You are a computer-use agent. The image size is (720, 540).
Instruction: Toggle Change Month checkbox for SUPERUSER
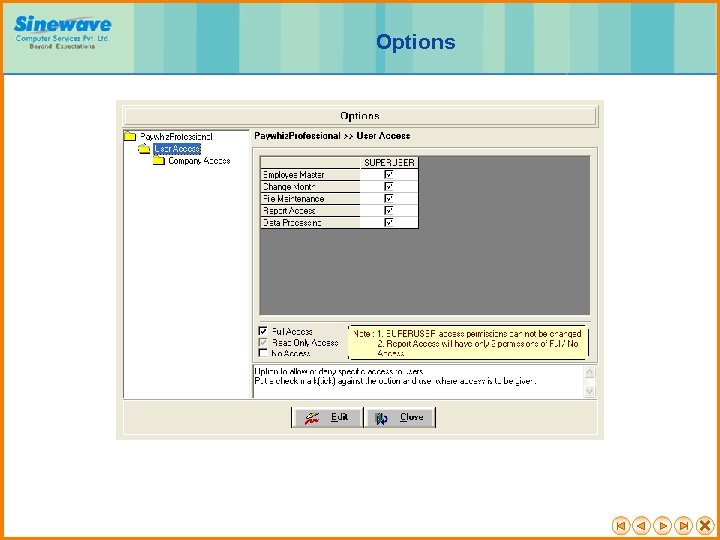pyautogui.click(x=389, y=186)
